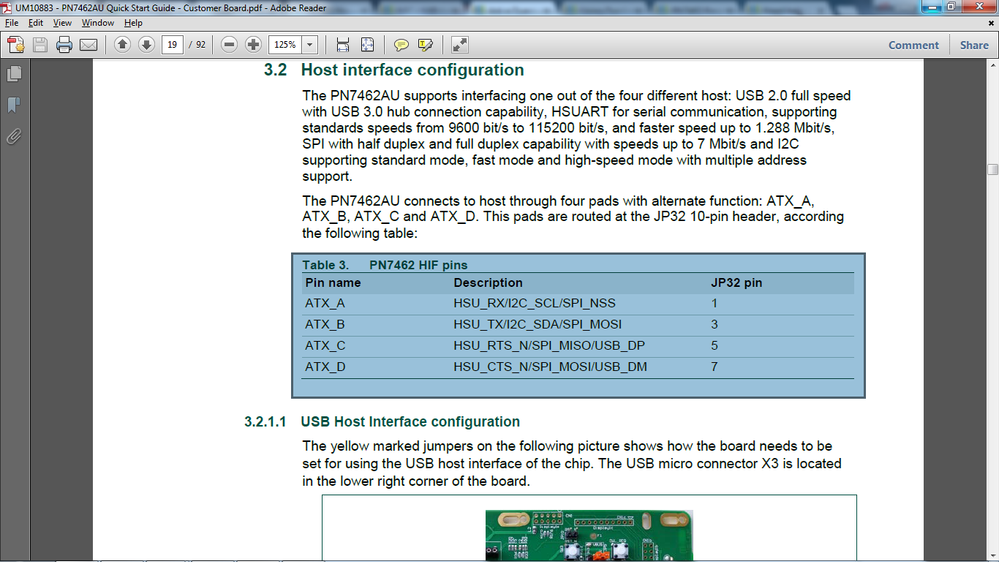The width and height of the screenshot is (999, 562).
Task: Zoom out with the minus button
Action: (229, 45)
